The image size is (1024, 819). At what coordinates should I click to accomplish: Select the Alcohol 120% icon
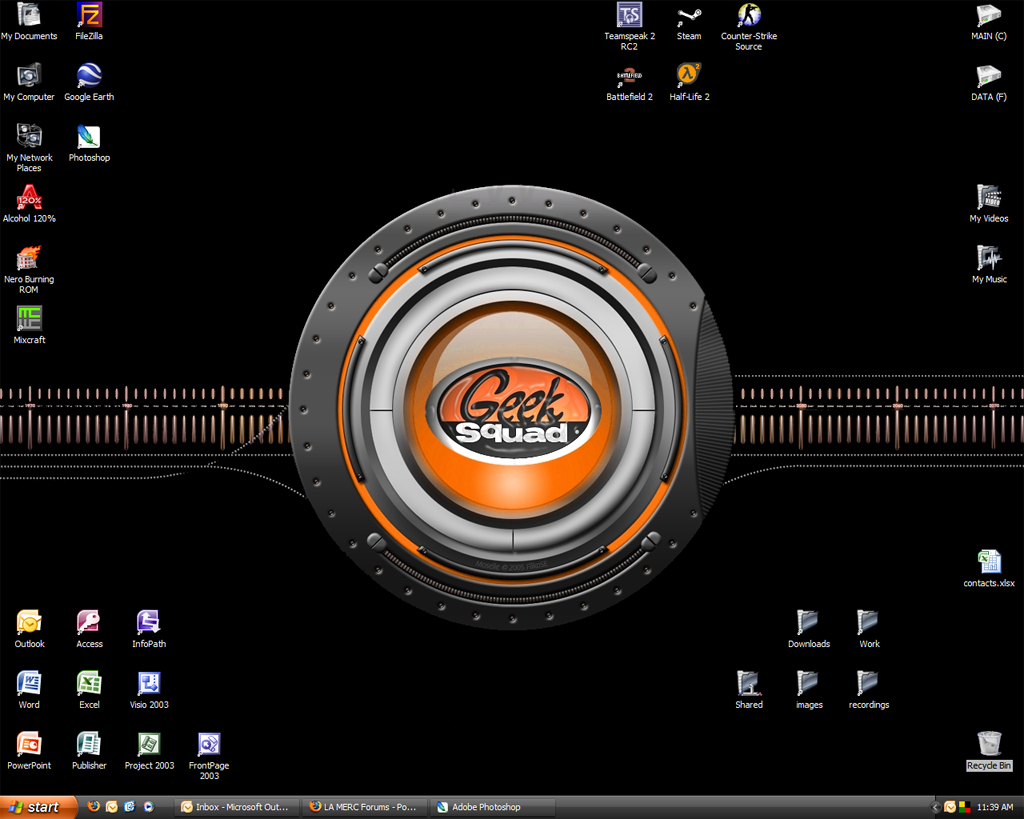tap(29, 204)
